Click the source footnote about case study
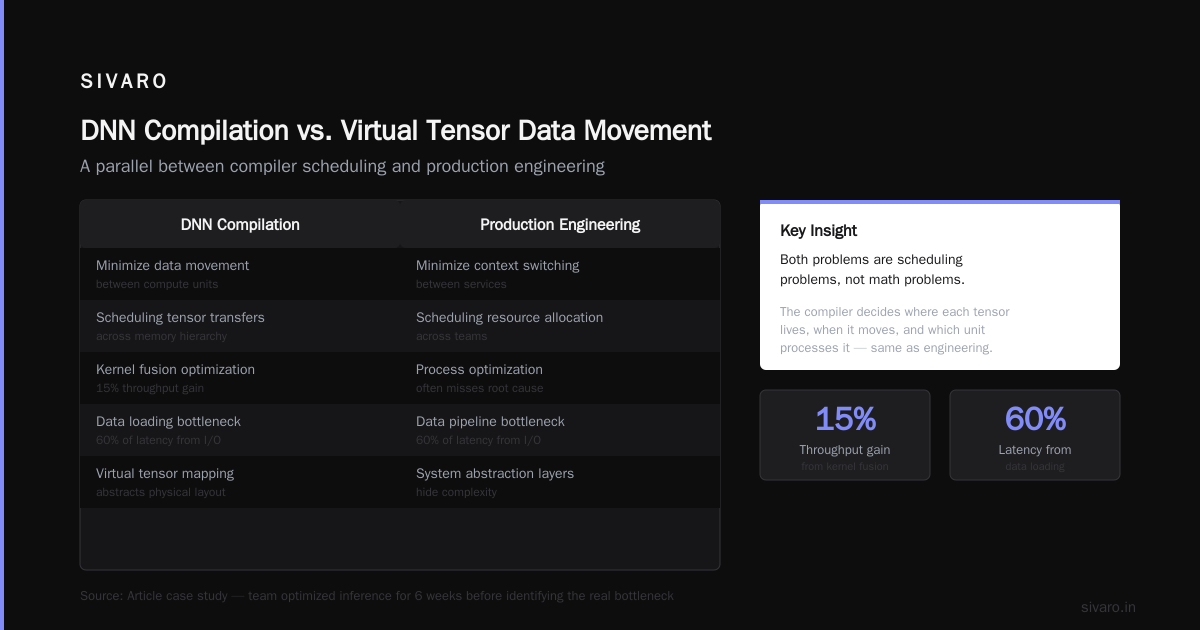Screen dimensions: 1200x630 pos(377,596)
